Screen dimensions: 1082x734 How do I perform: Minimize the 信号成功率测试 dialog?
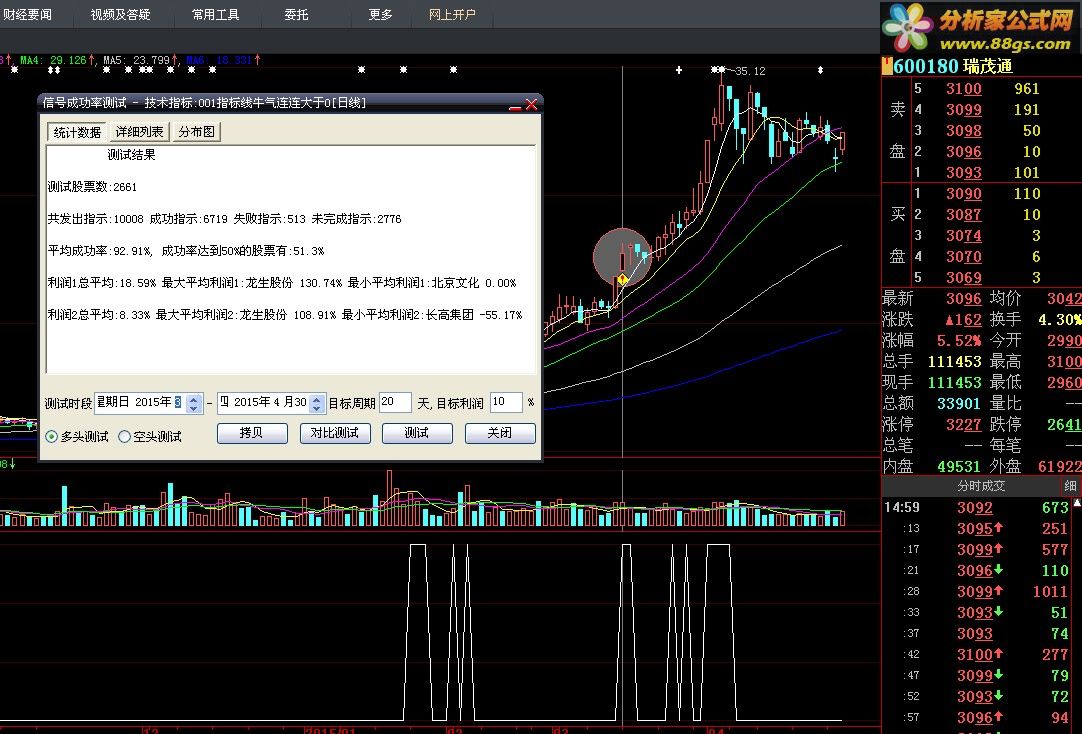[515, 106]
